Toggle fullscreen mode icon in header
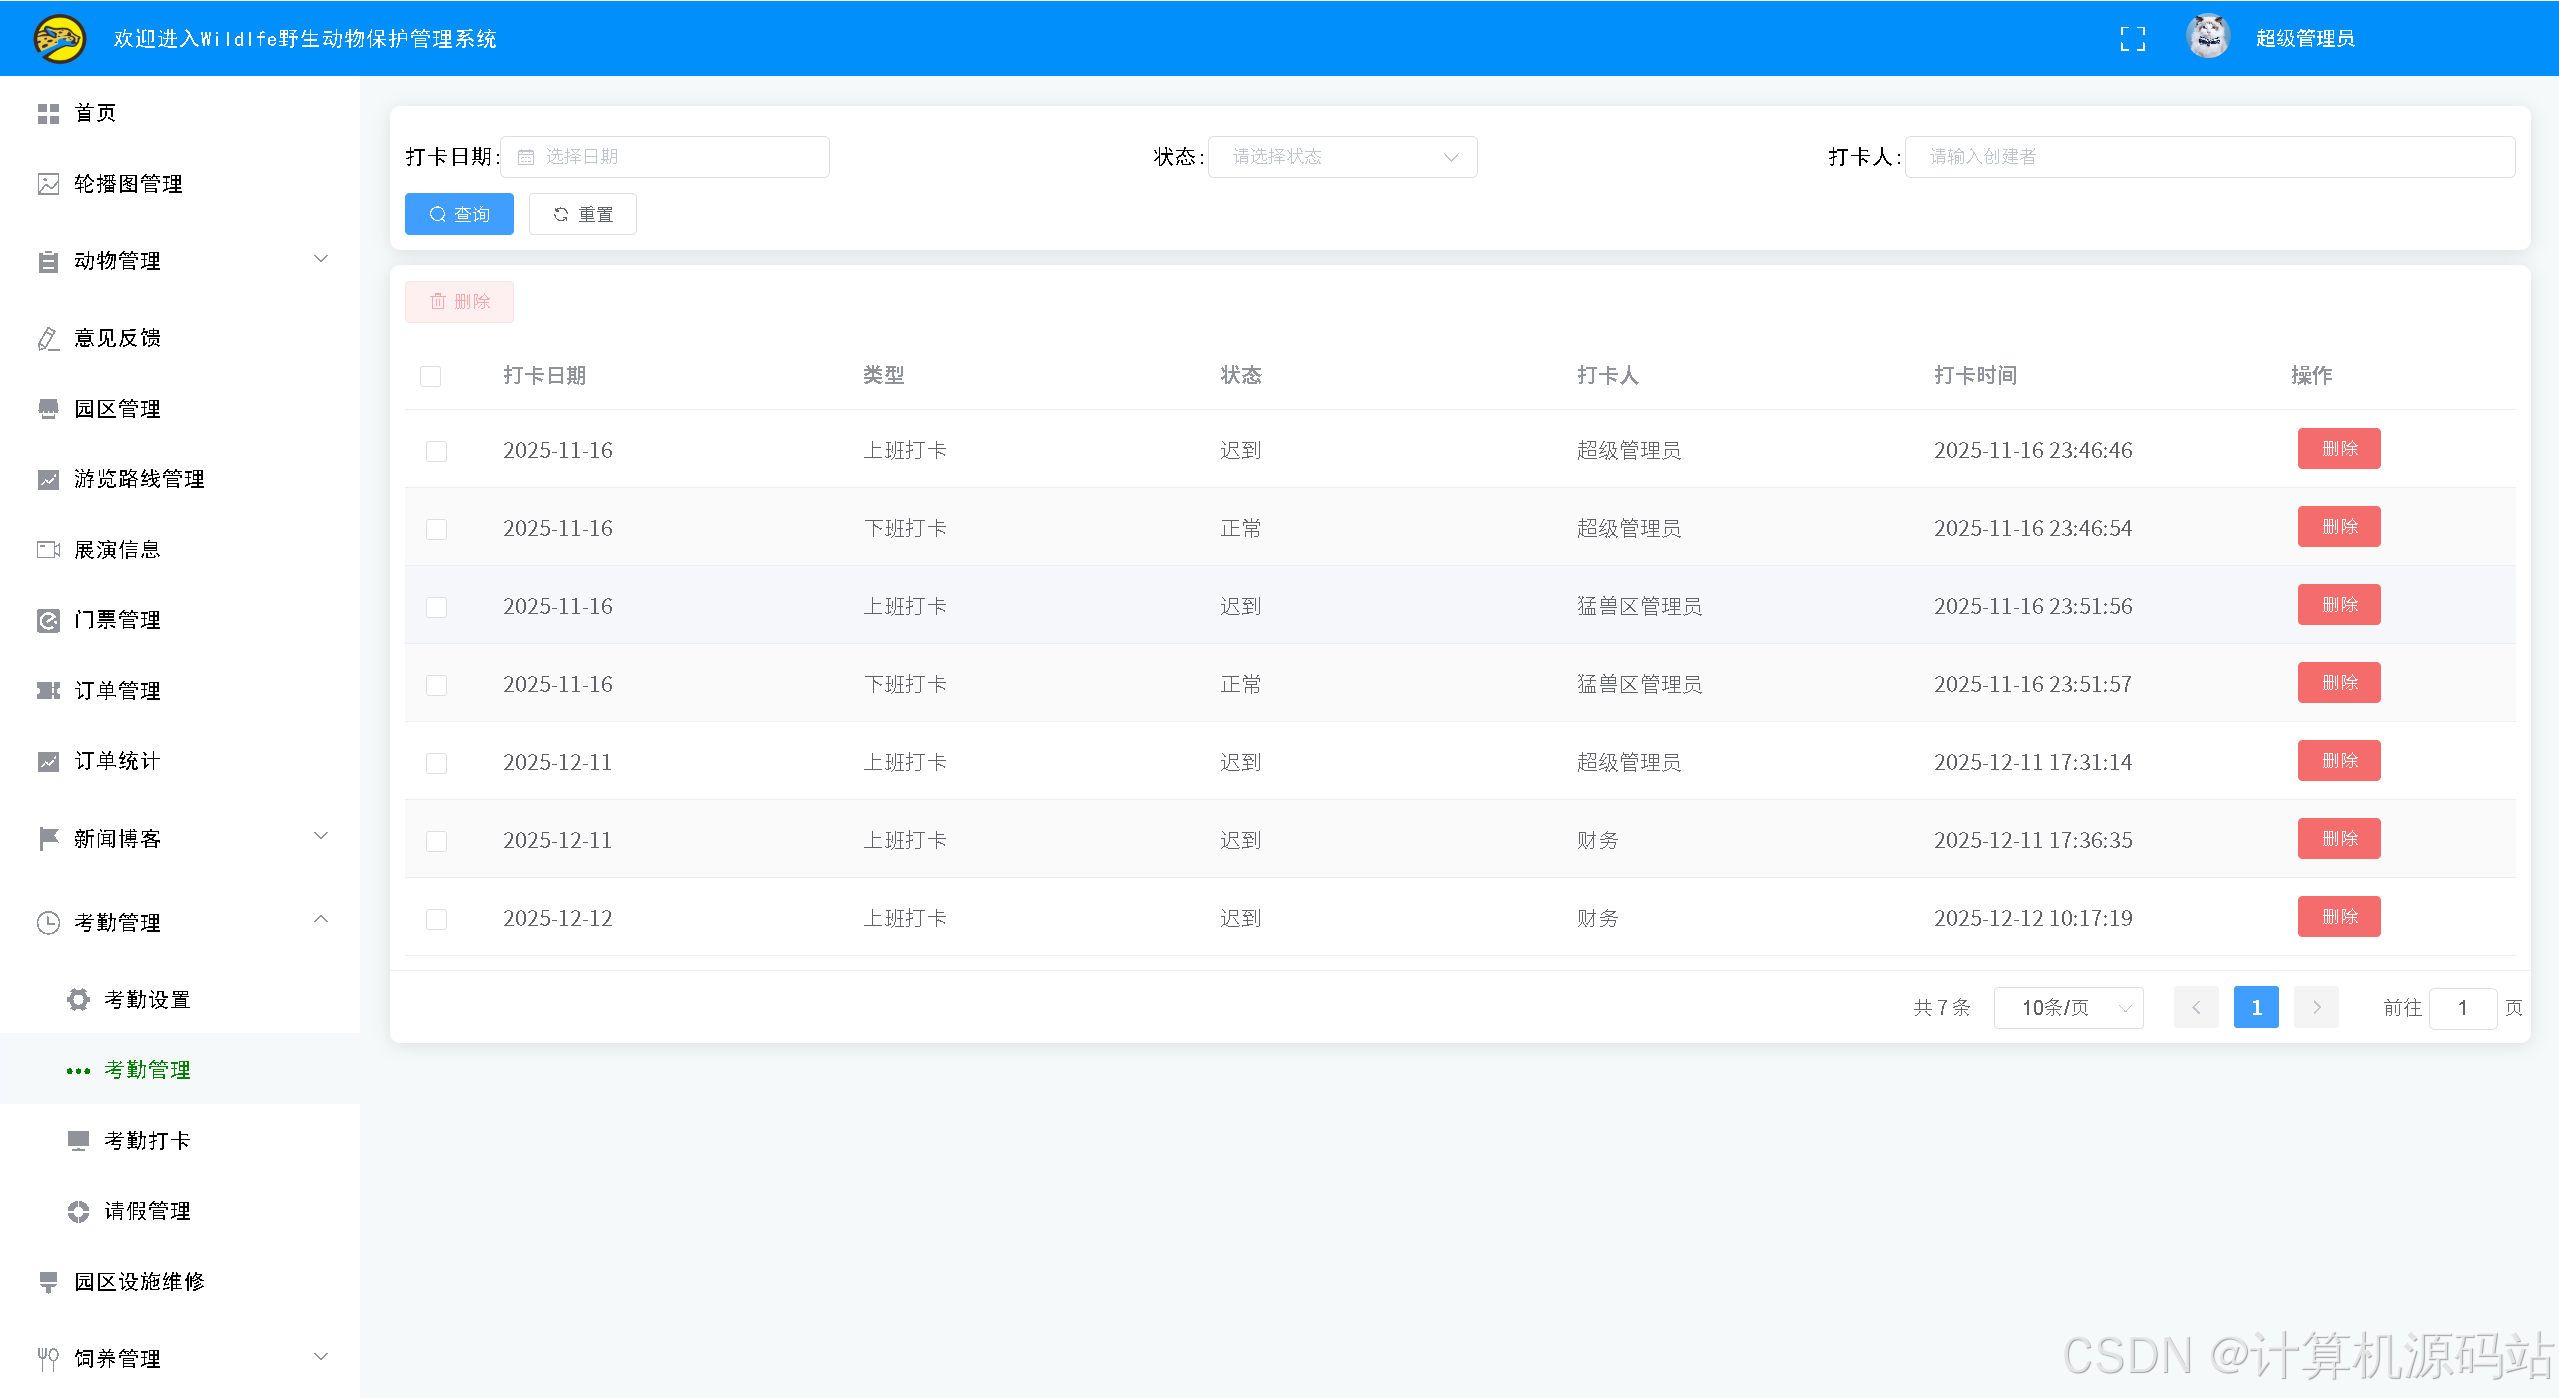Screen dimensions: 2559x1398 [2133, 39]
